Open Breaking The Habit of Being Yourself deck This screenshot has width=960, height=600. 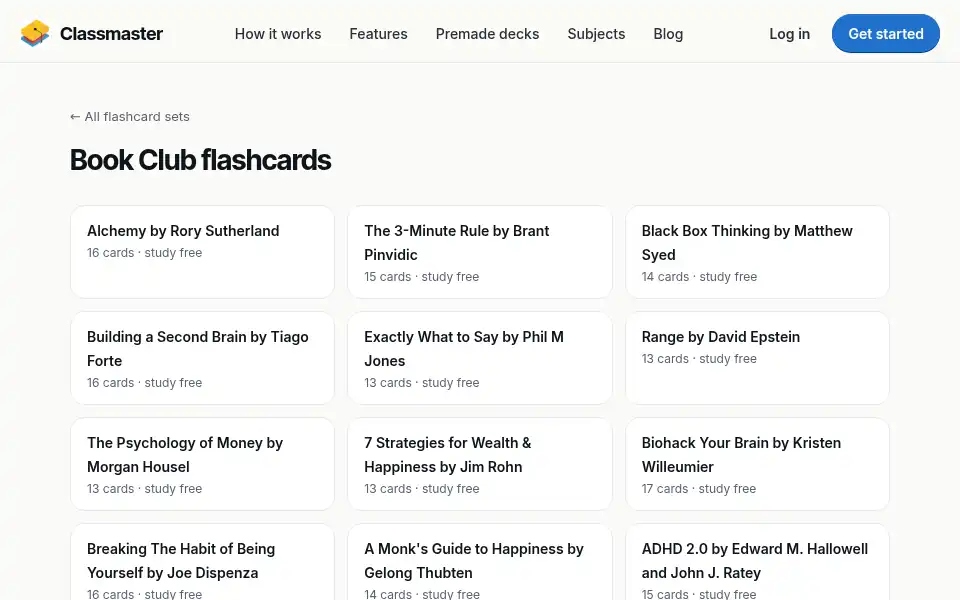click(203, 562)
